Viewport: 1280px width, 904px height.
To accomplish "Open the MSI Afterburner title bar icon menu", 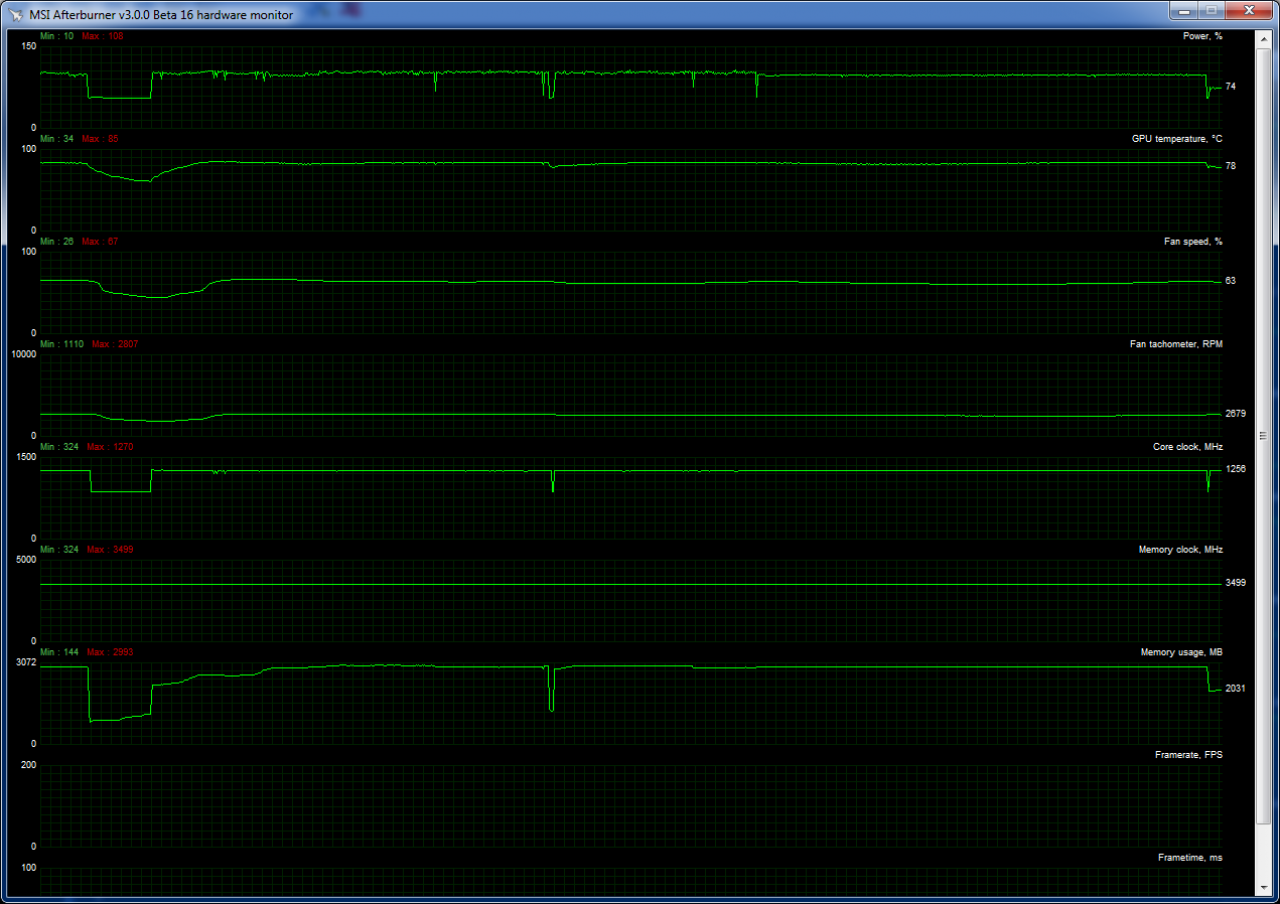I will coord(14,13).
